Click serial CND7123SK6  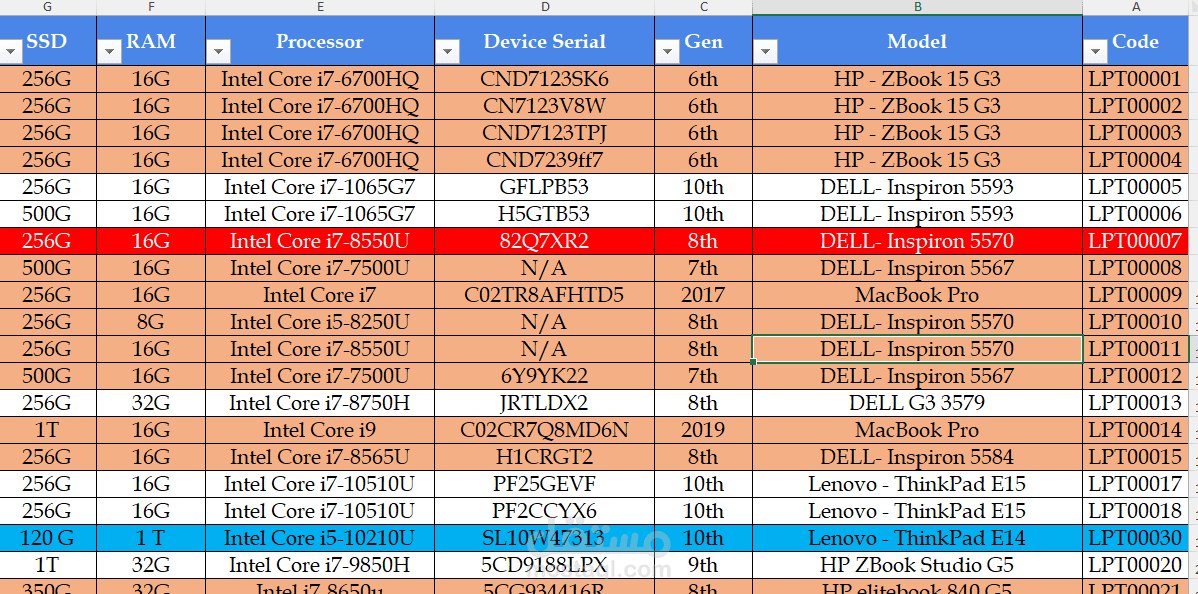(x=545, y=80)
